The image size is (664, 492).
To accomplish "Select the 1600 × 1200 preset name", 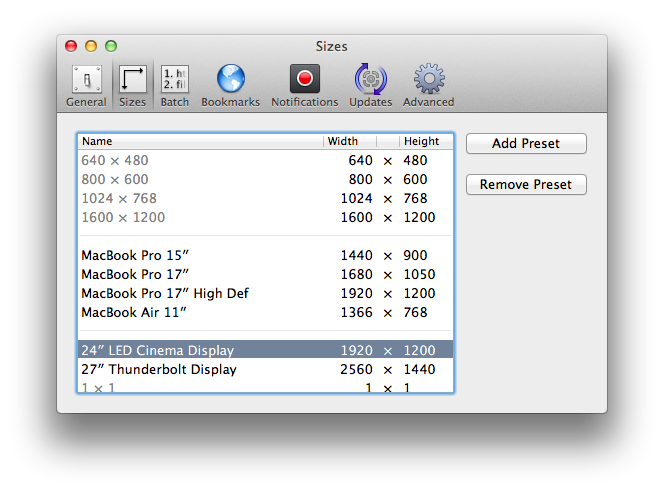I will (123, 218).
